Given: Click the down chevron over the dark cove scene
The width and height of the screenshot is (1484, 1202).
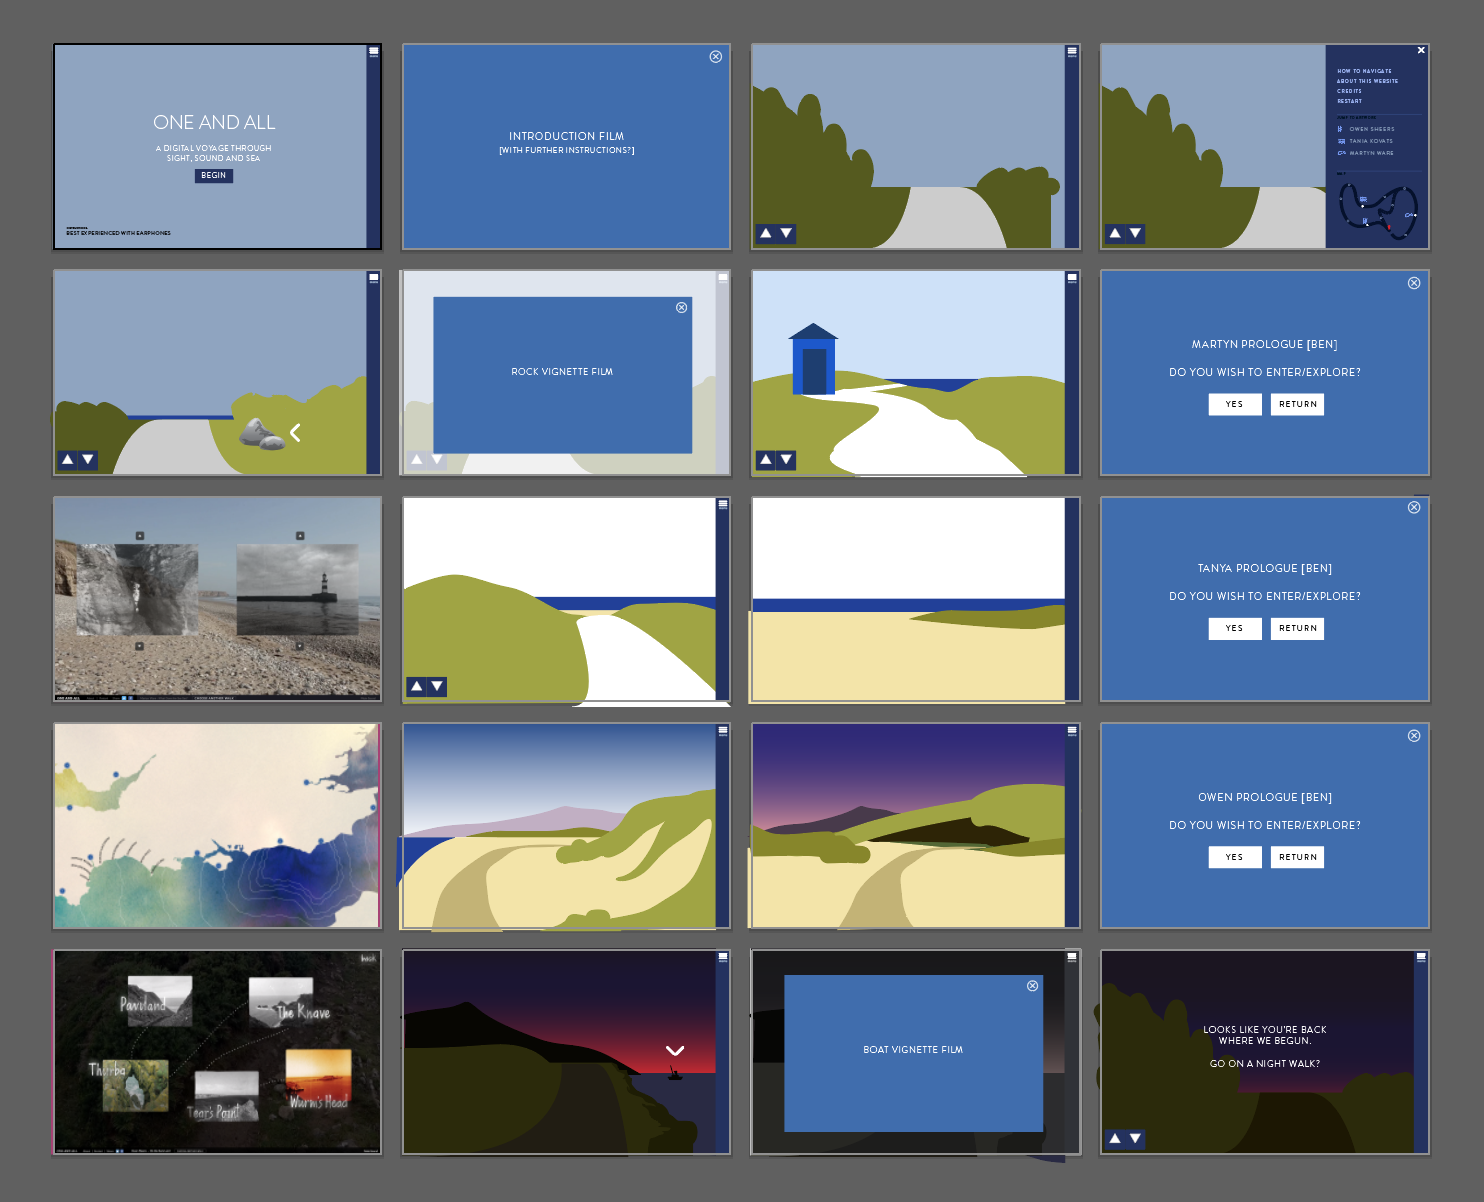Looking at the screenshot, I should [x=675, y=1051].
